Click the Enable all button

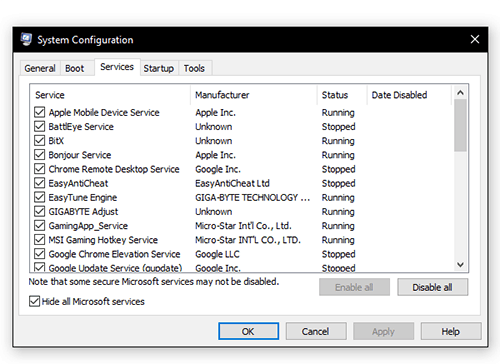tap(354, 287)
